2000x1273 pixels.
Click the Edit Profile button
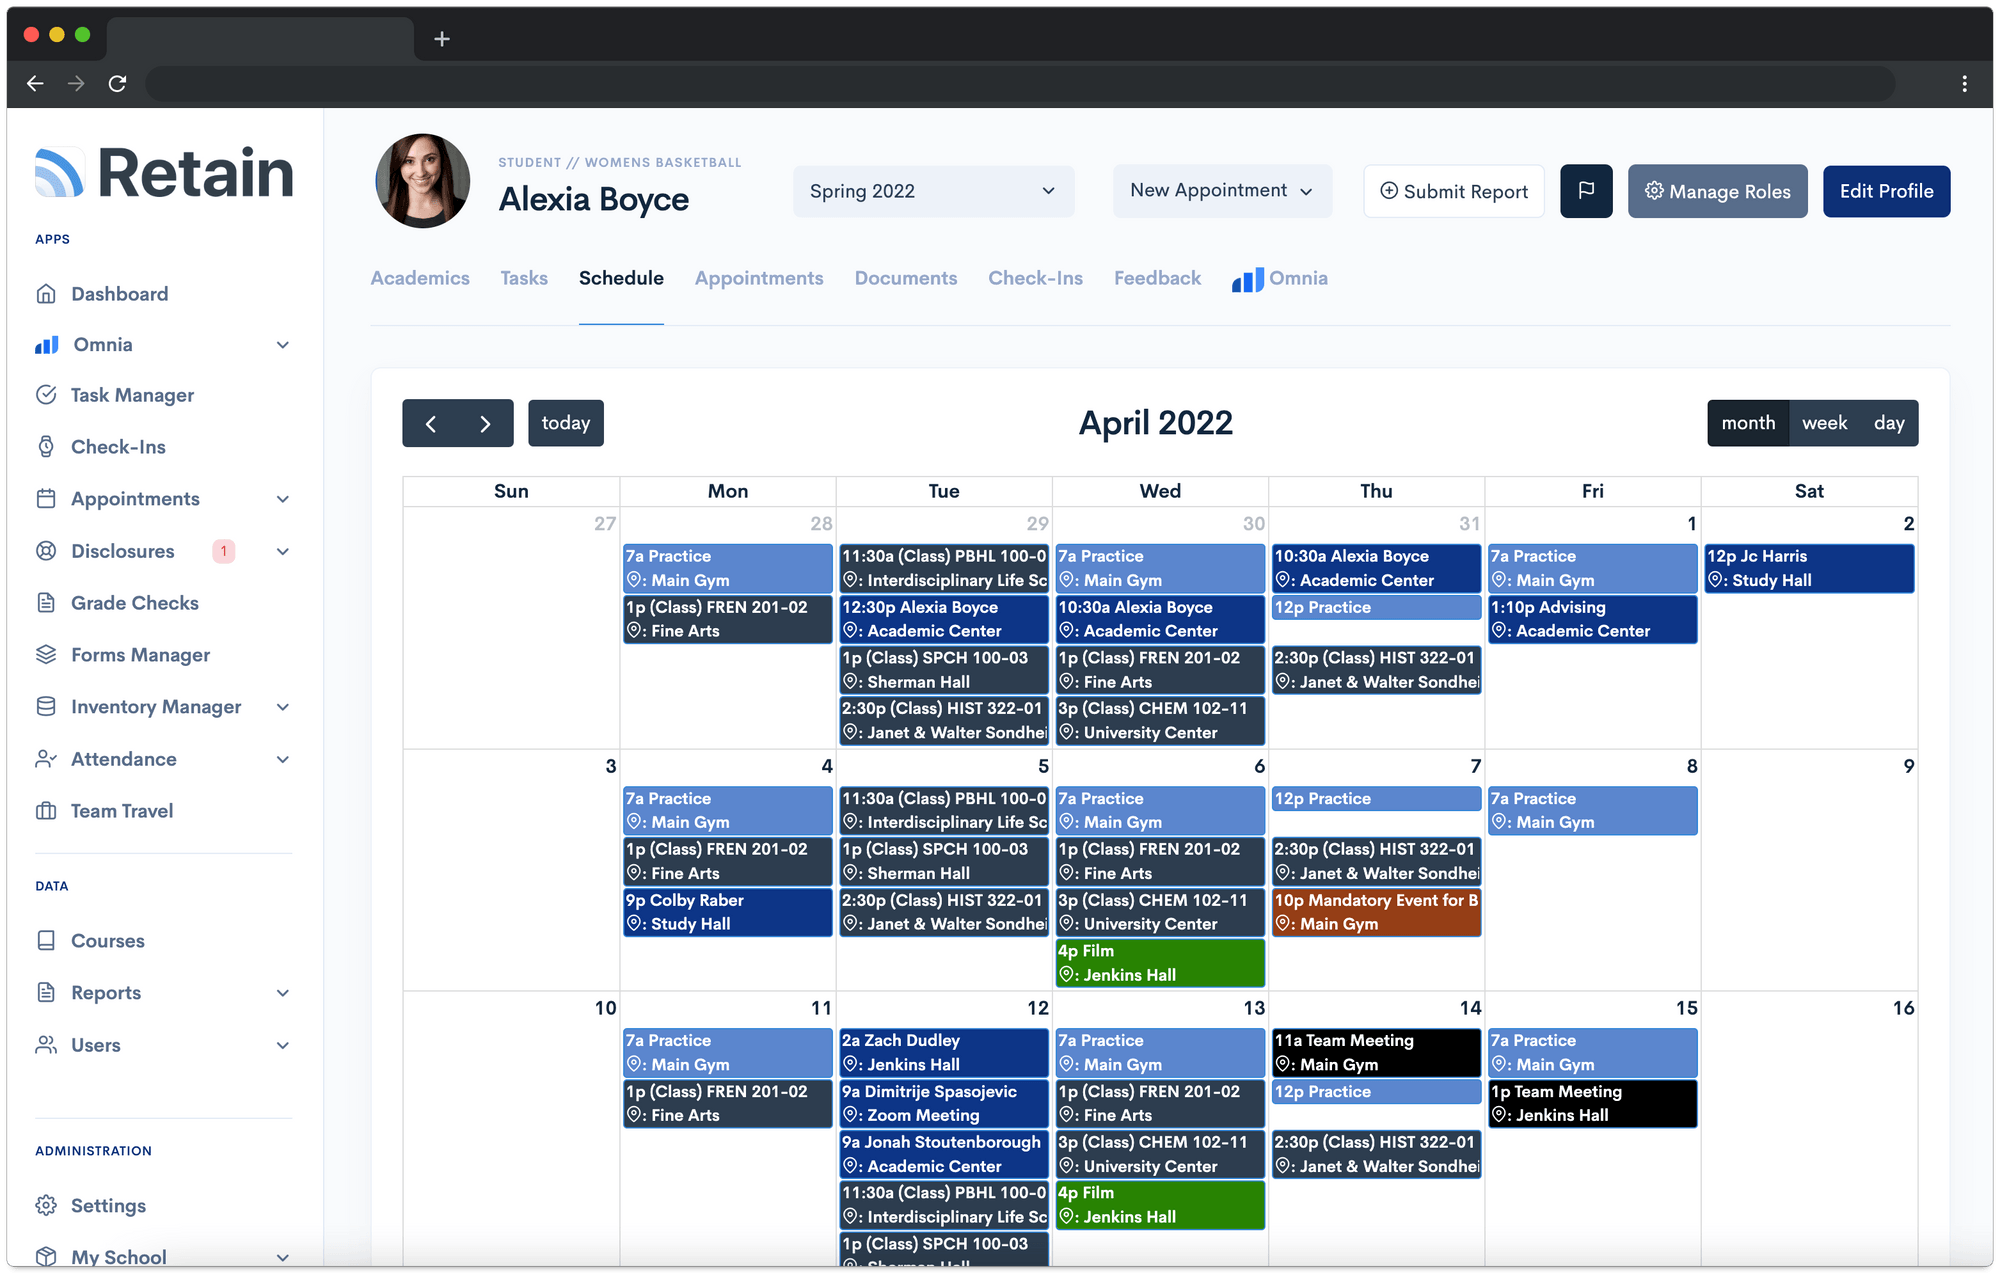pyautogui.click(x=1886, y=191)
